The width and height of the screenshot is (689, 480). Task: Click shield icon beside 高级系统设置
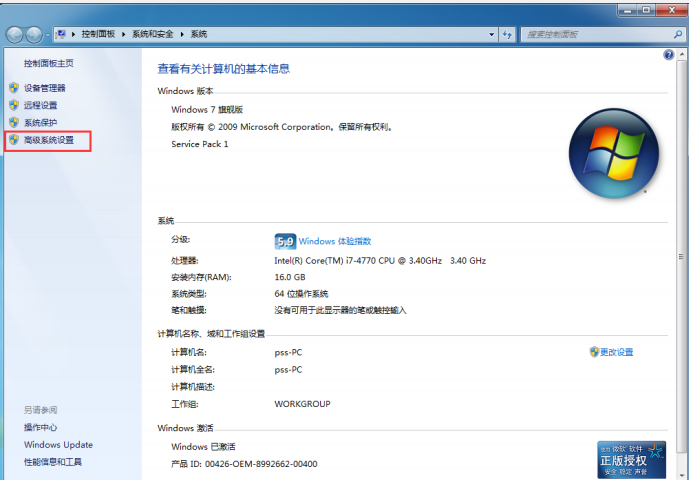(14, 140)
